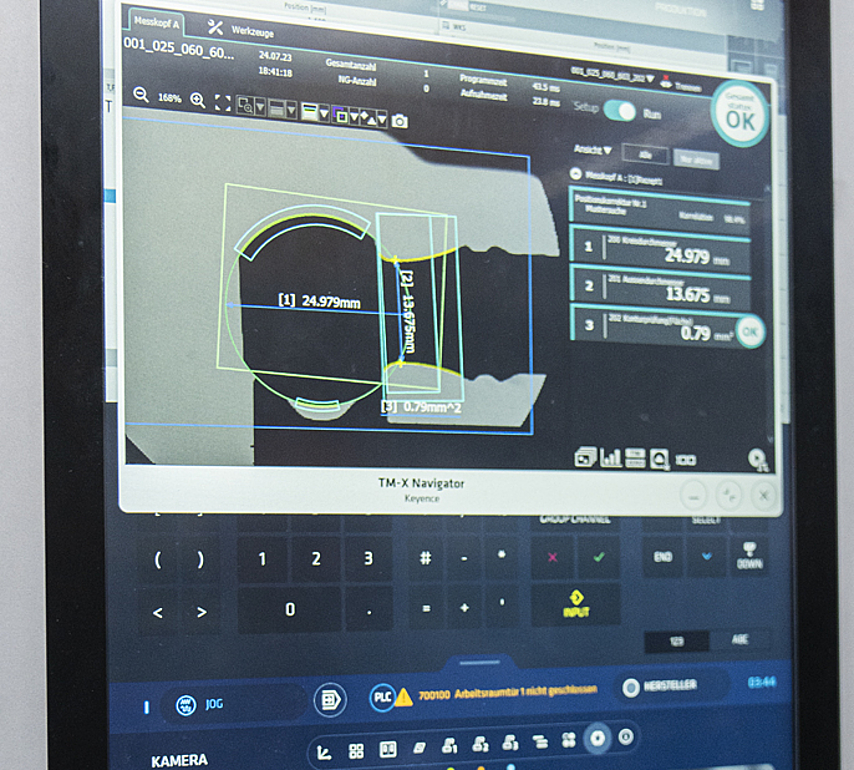
Task: Zoom out with the magnifier minus icon
Action: tap(141, 95)
